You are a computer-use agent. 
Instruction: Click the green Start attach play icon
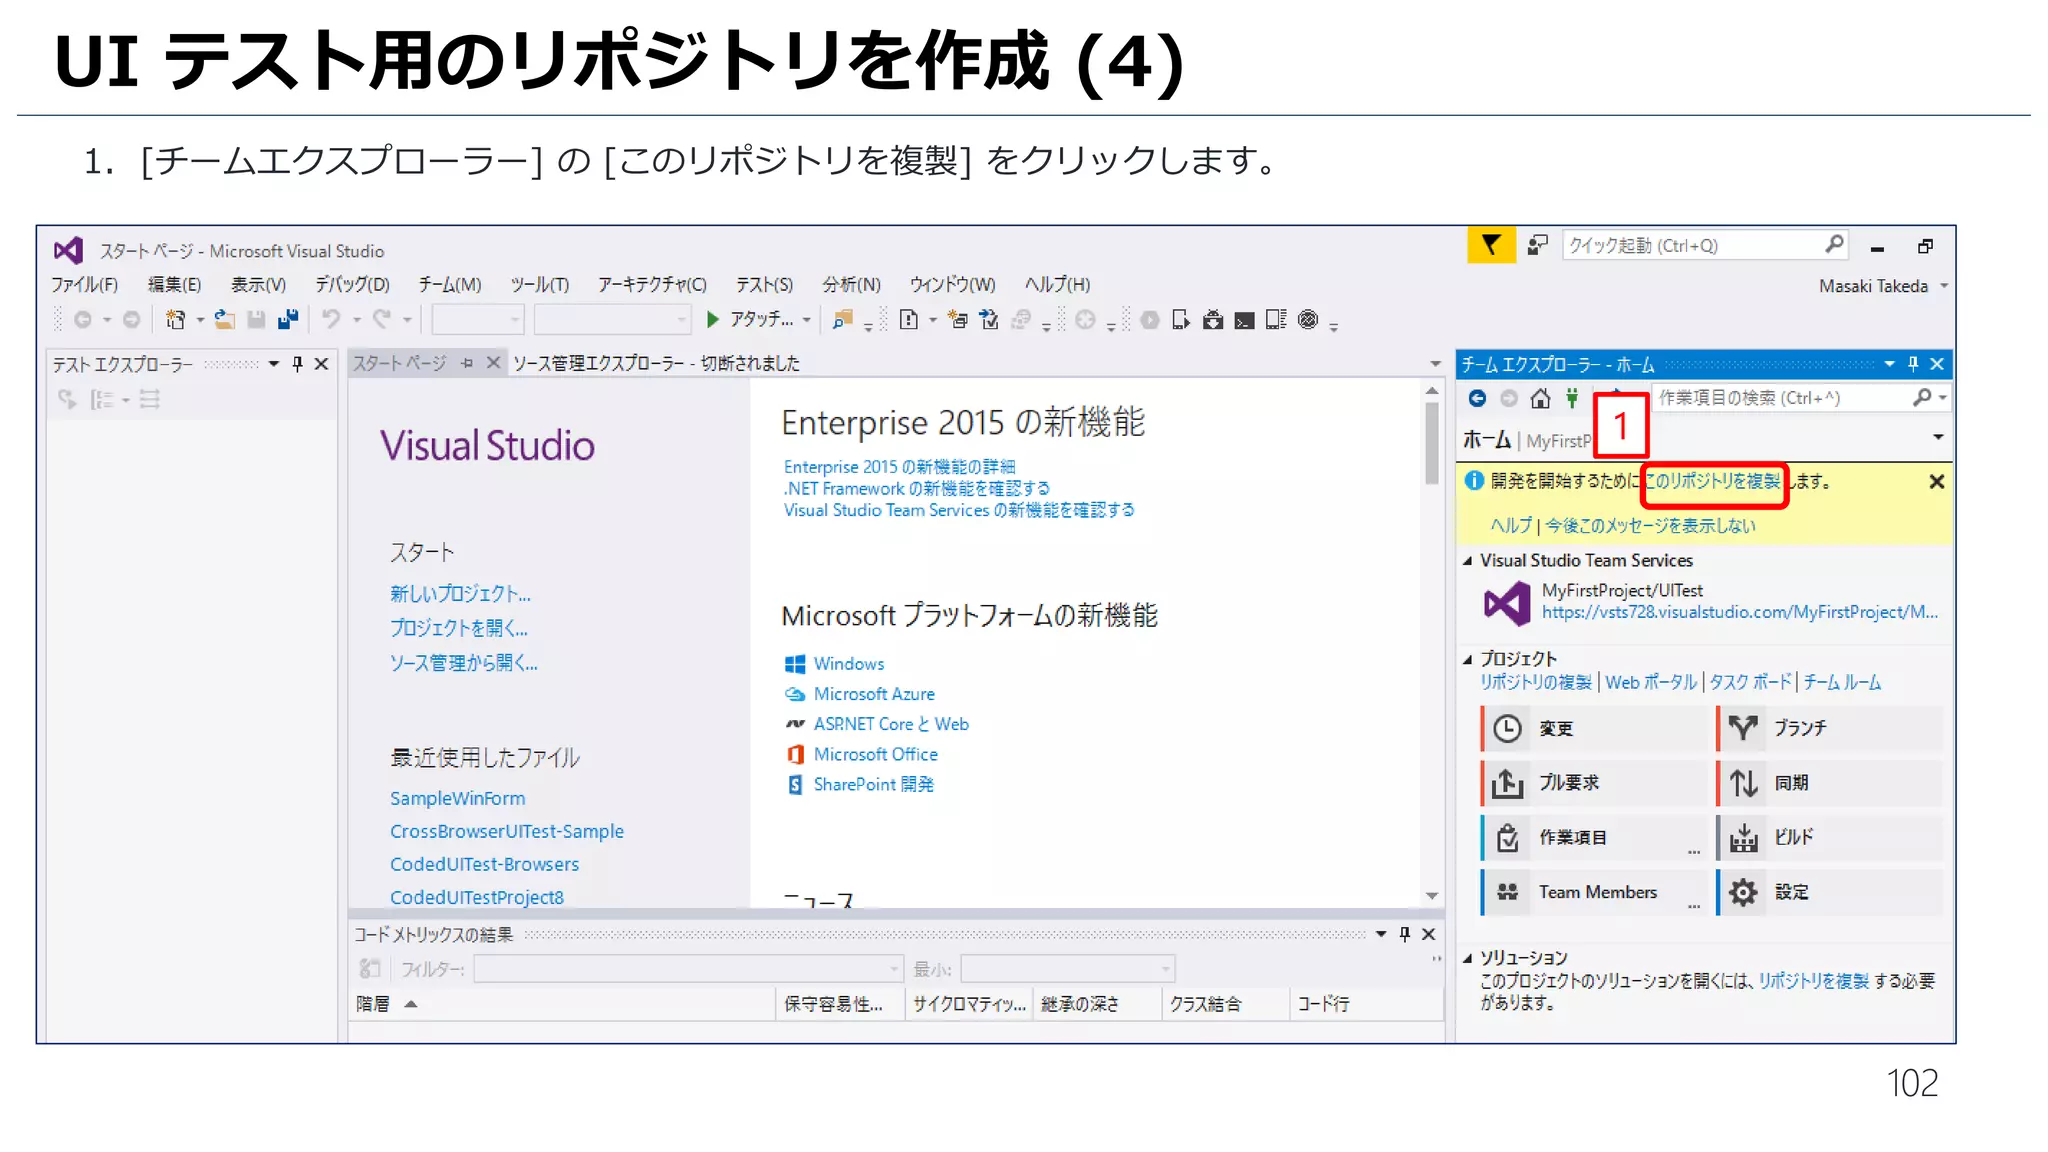(712, 319)
